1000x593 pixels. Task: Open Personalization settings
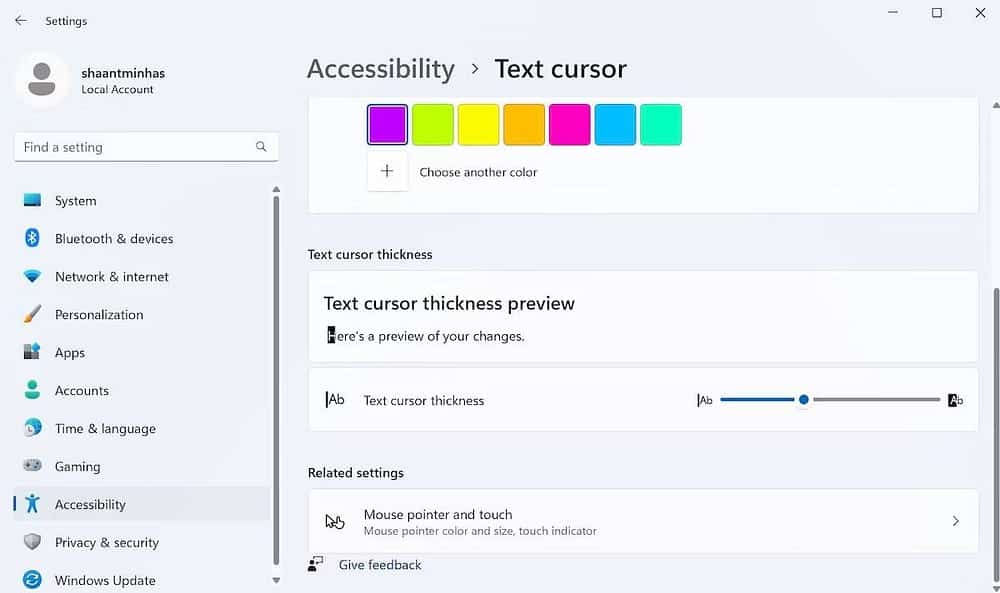99,314
